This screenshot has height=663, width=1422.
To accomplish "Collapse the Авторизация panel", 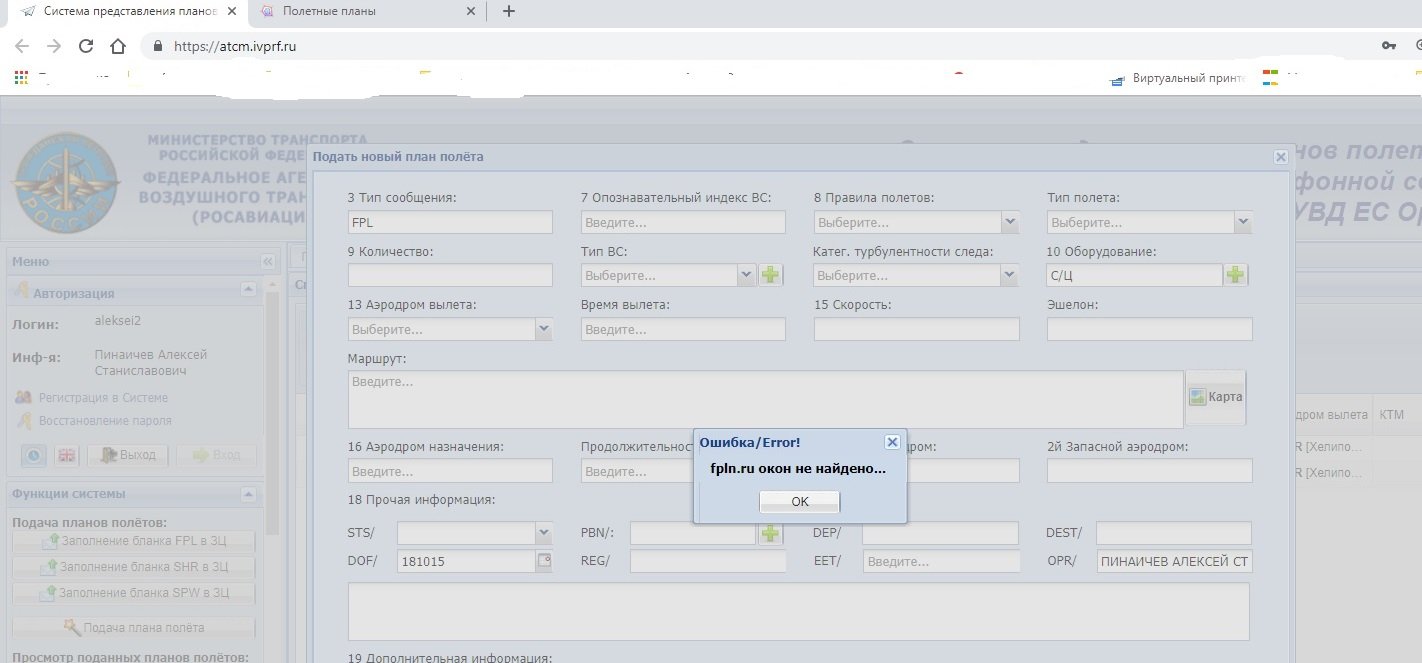I will pyautogui.click(x=248, y=290).
